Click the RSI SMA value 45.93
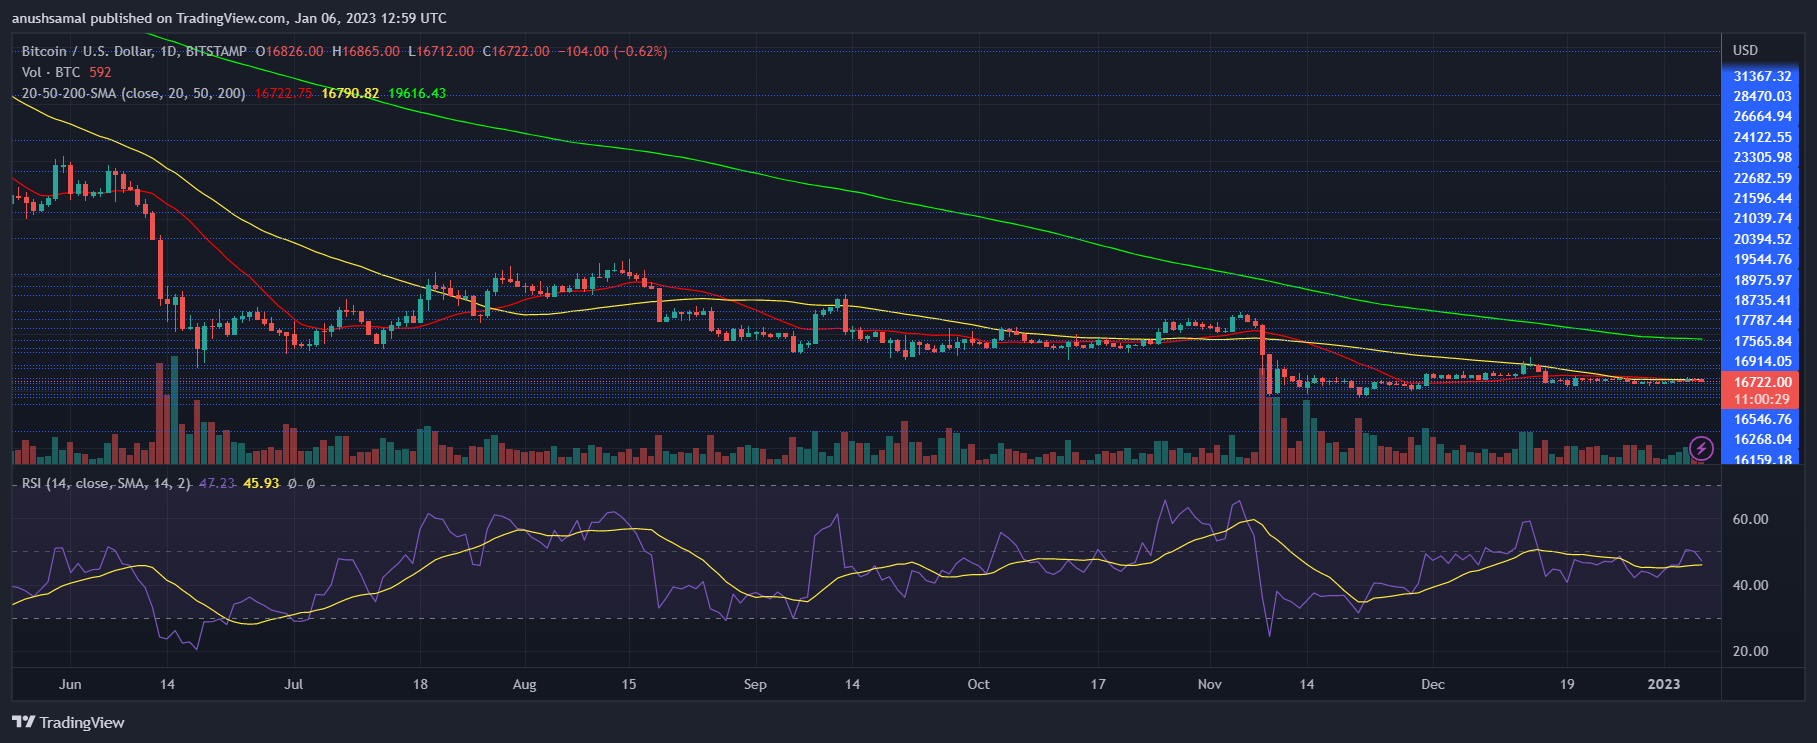The width and height of the screenshot is (1817, 743). (261, 483)
